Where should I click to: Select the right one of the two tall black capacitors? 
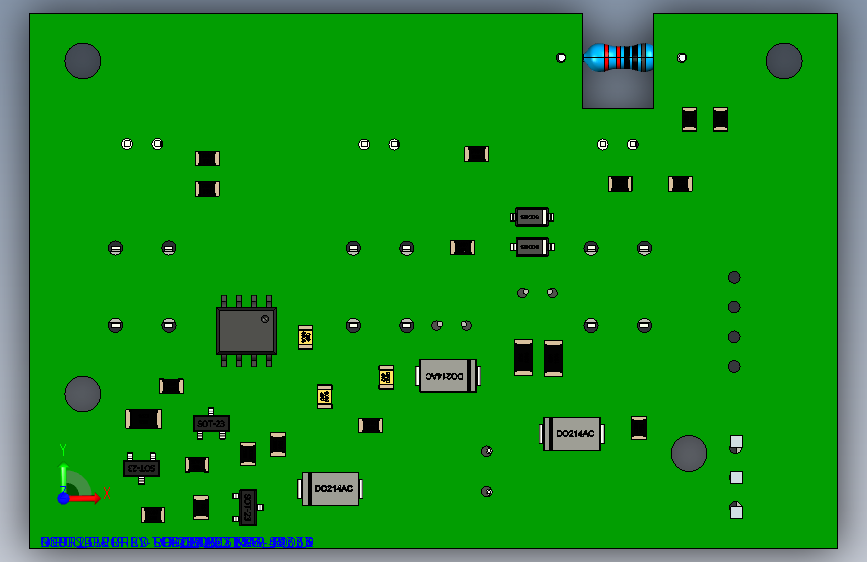(x=553, y=358)
